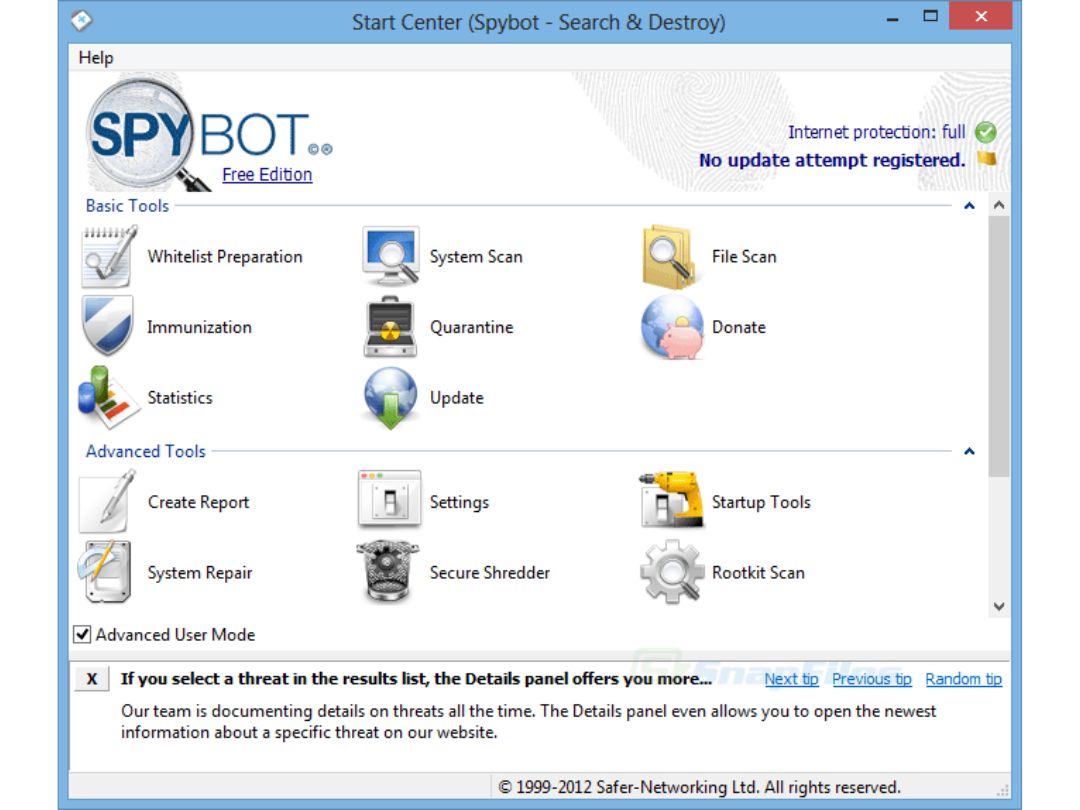
Task: Show a Random tip
Action: pyautogui.click(x=964, y=679)
